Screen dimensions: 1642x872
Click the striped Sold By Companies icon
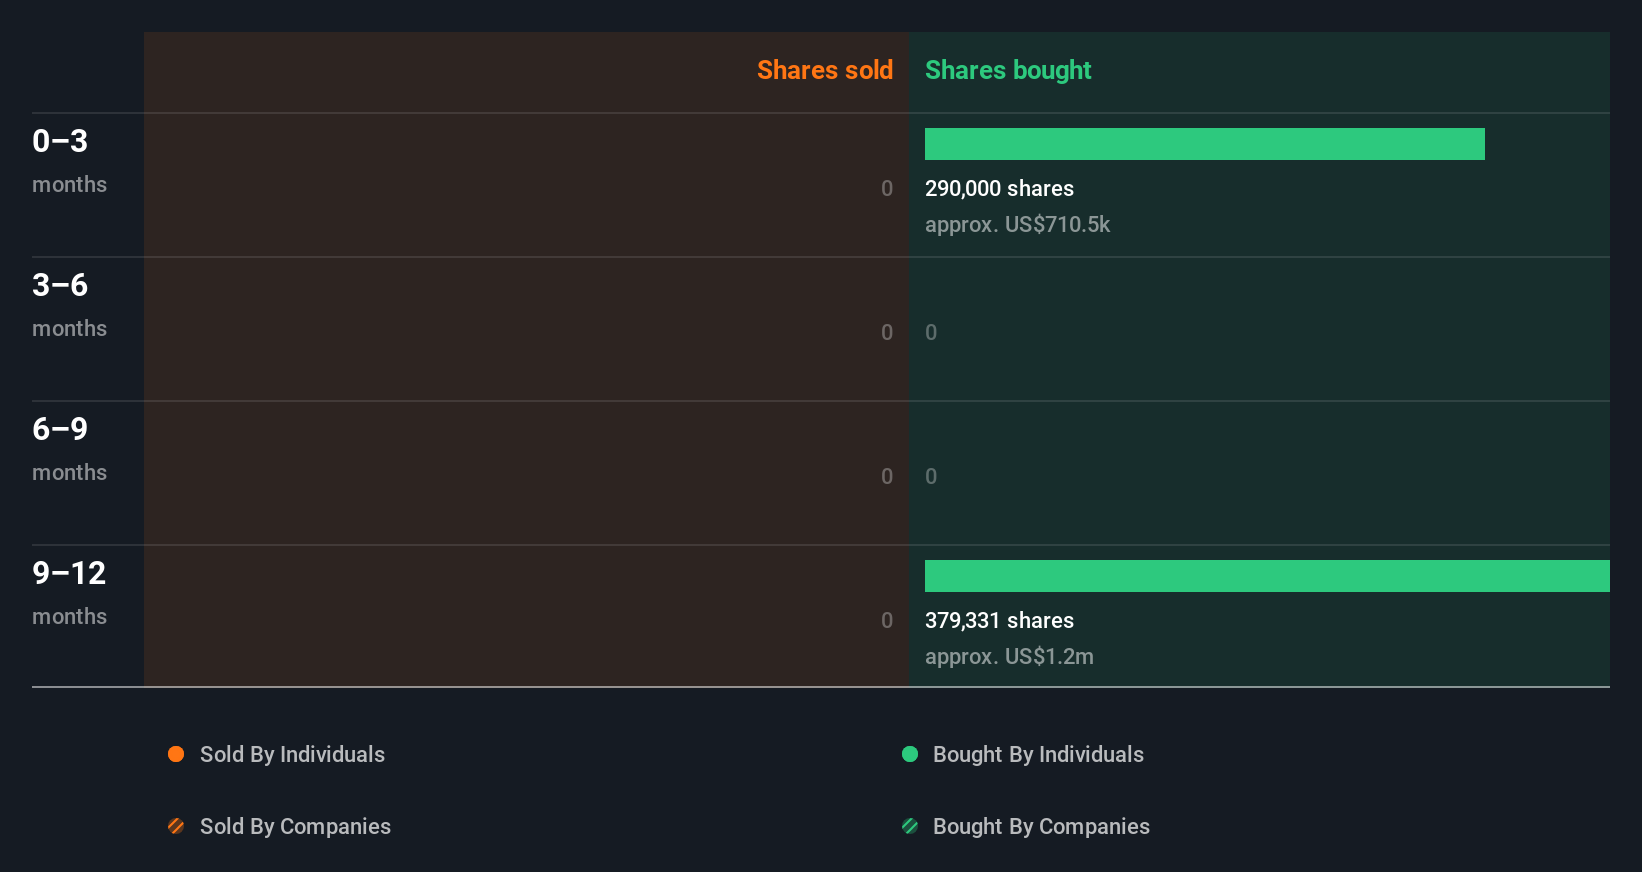176,826
